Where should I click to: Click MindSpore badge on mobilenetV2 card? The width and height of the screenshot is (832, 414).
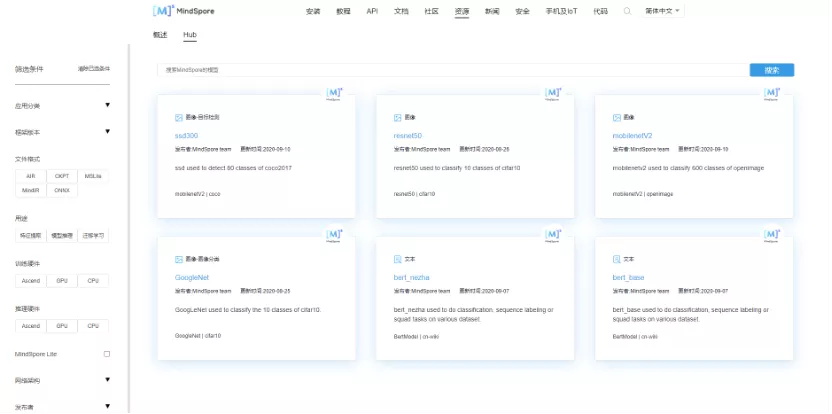click(771, 94)
